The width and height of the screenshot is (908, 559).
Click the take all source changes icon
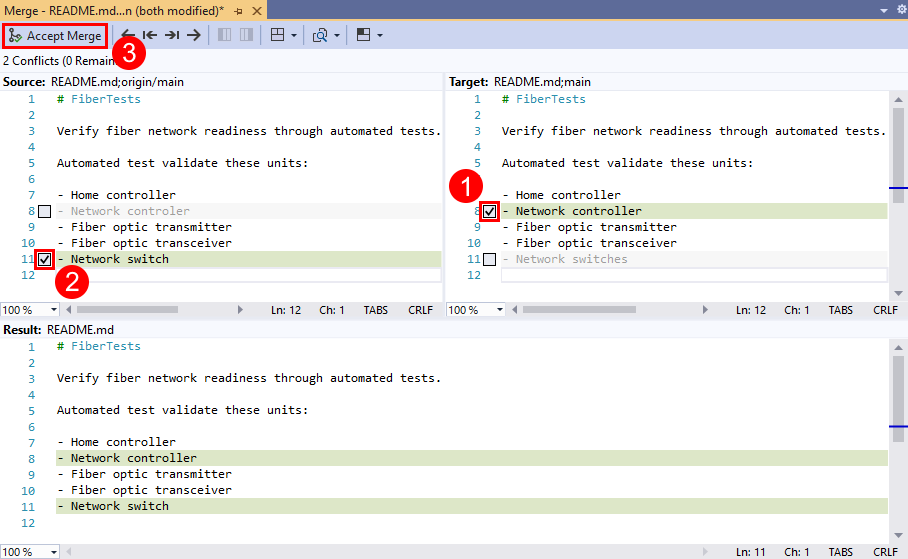223,35
